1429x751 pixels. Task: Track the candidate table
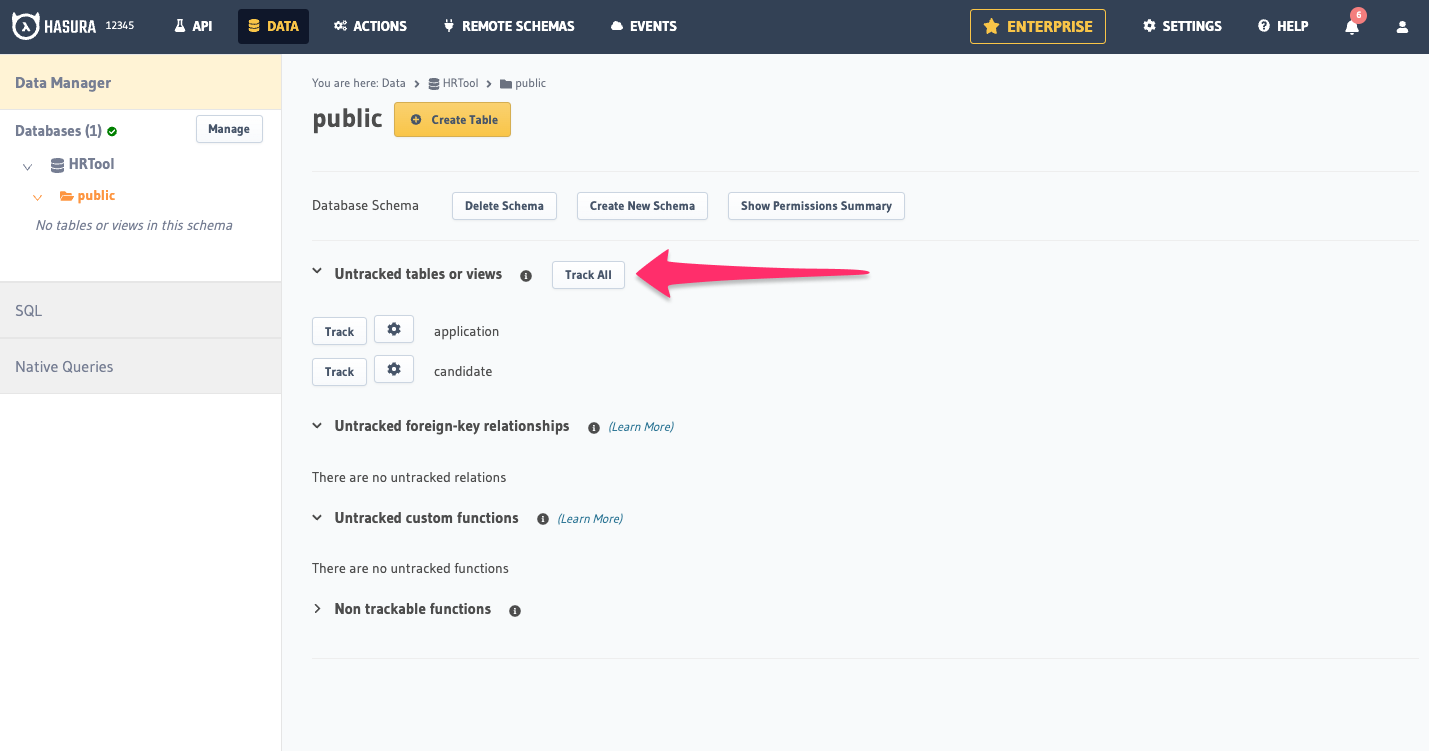click(x=339, y=371)
